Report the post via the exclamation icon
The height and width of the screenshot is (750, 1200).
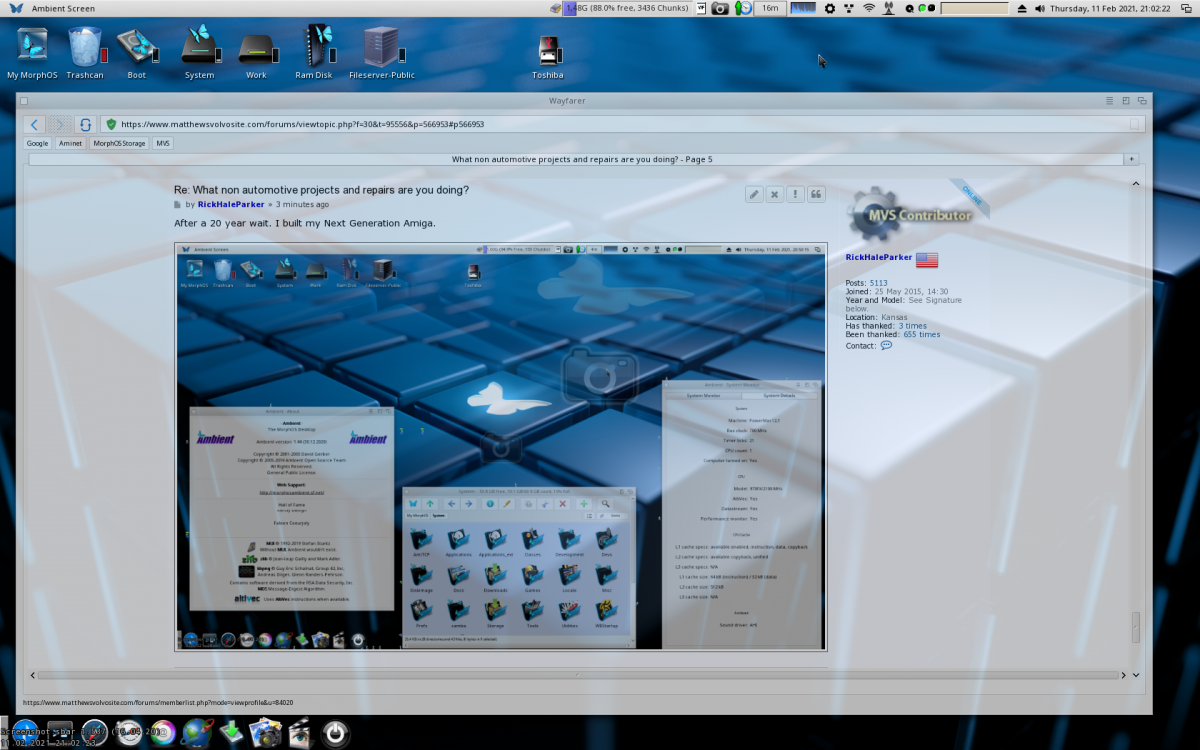click(795, 194)
